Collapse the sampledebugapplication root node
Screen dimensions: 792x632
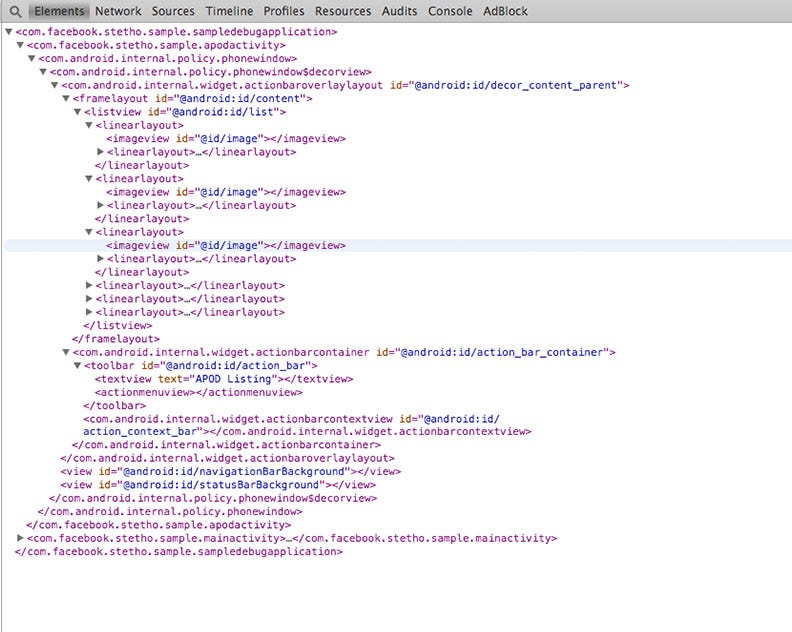(9, 32)
